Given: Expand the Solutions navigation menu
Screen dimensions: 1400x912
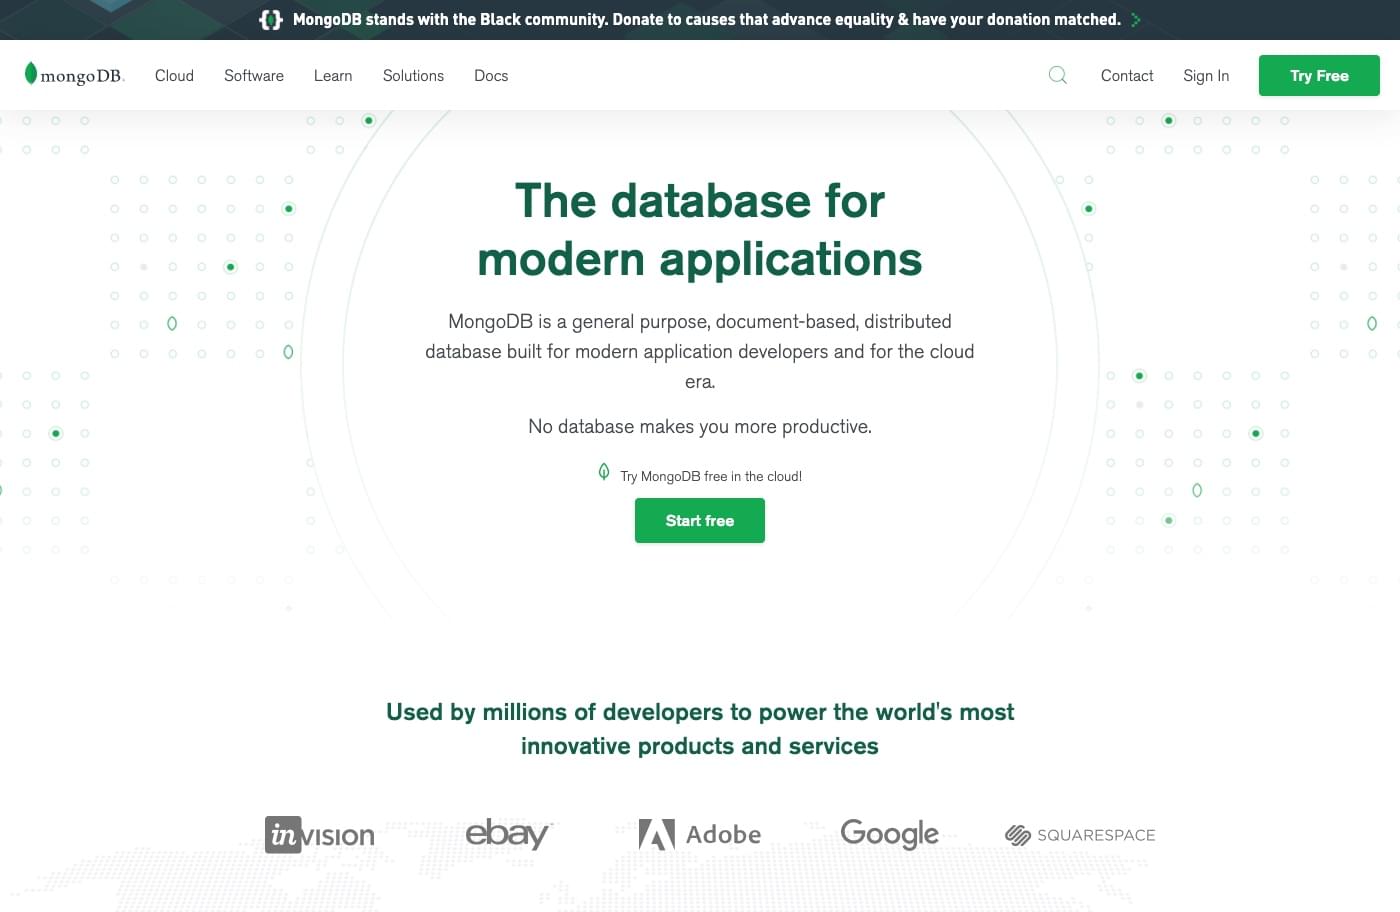Looking at the screenshot, I should (413, 76).
